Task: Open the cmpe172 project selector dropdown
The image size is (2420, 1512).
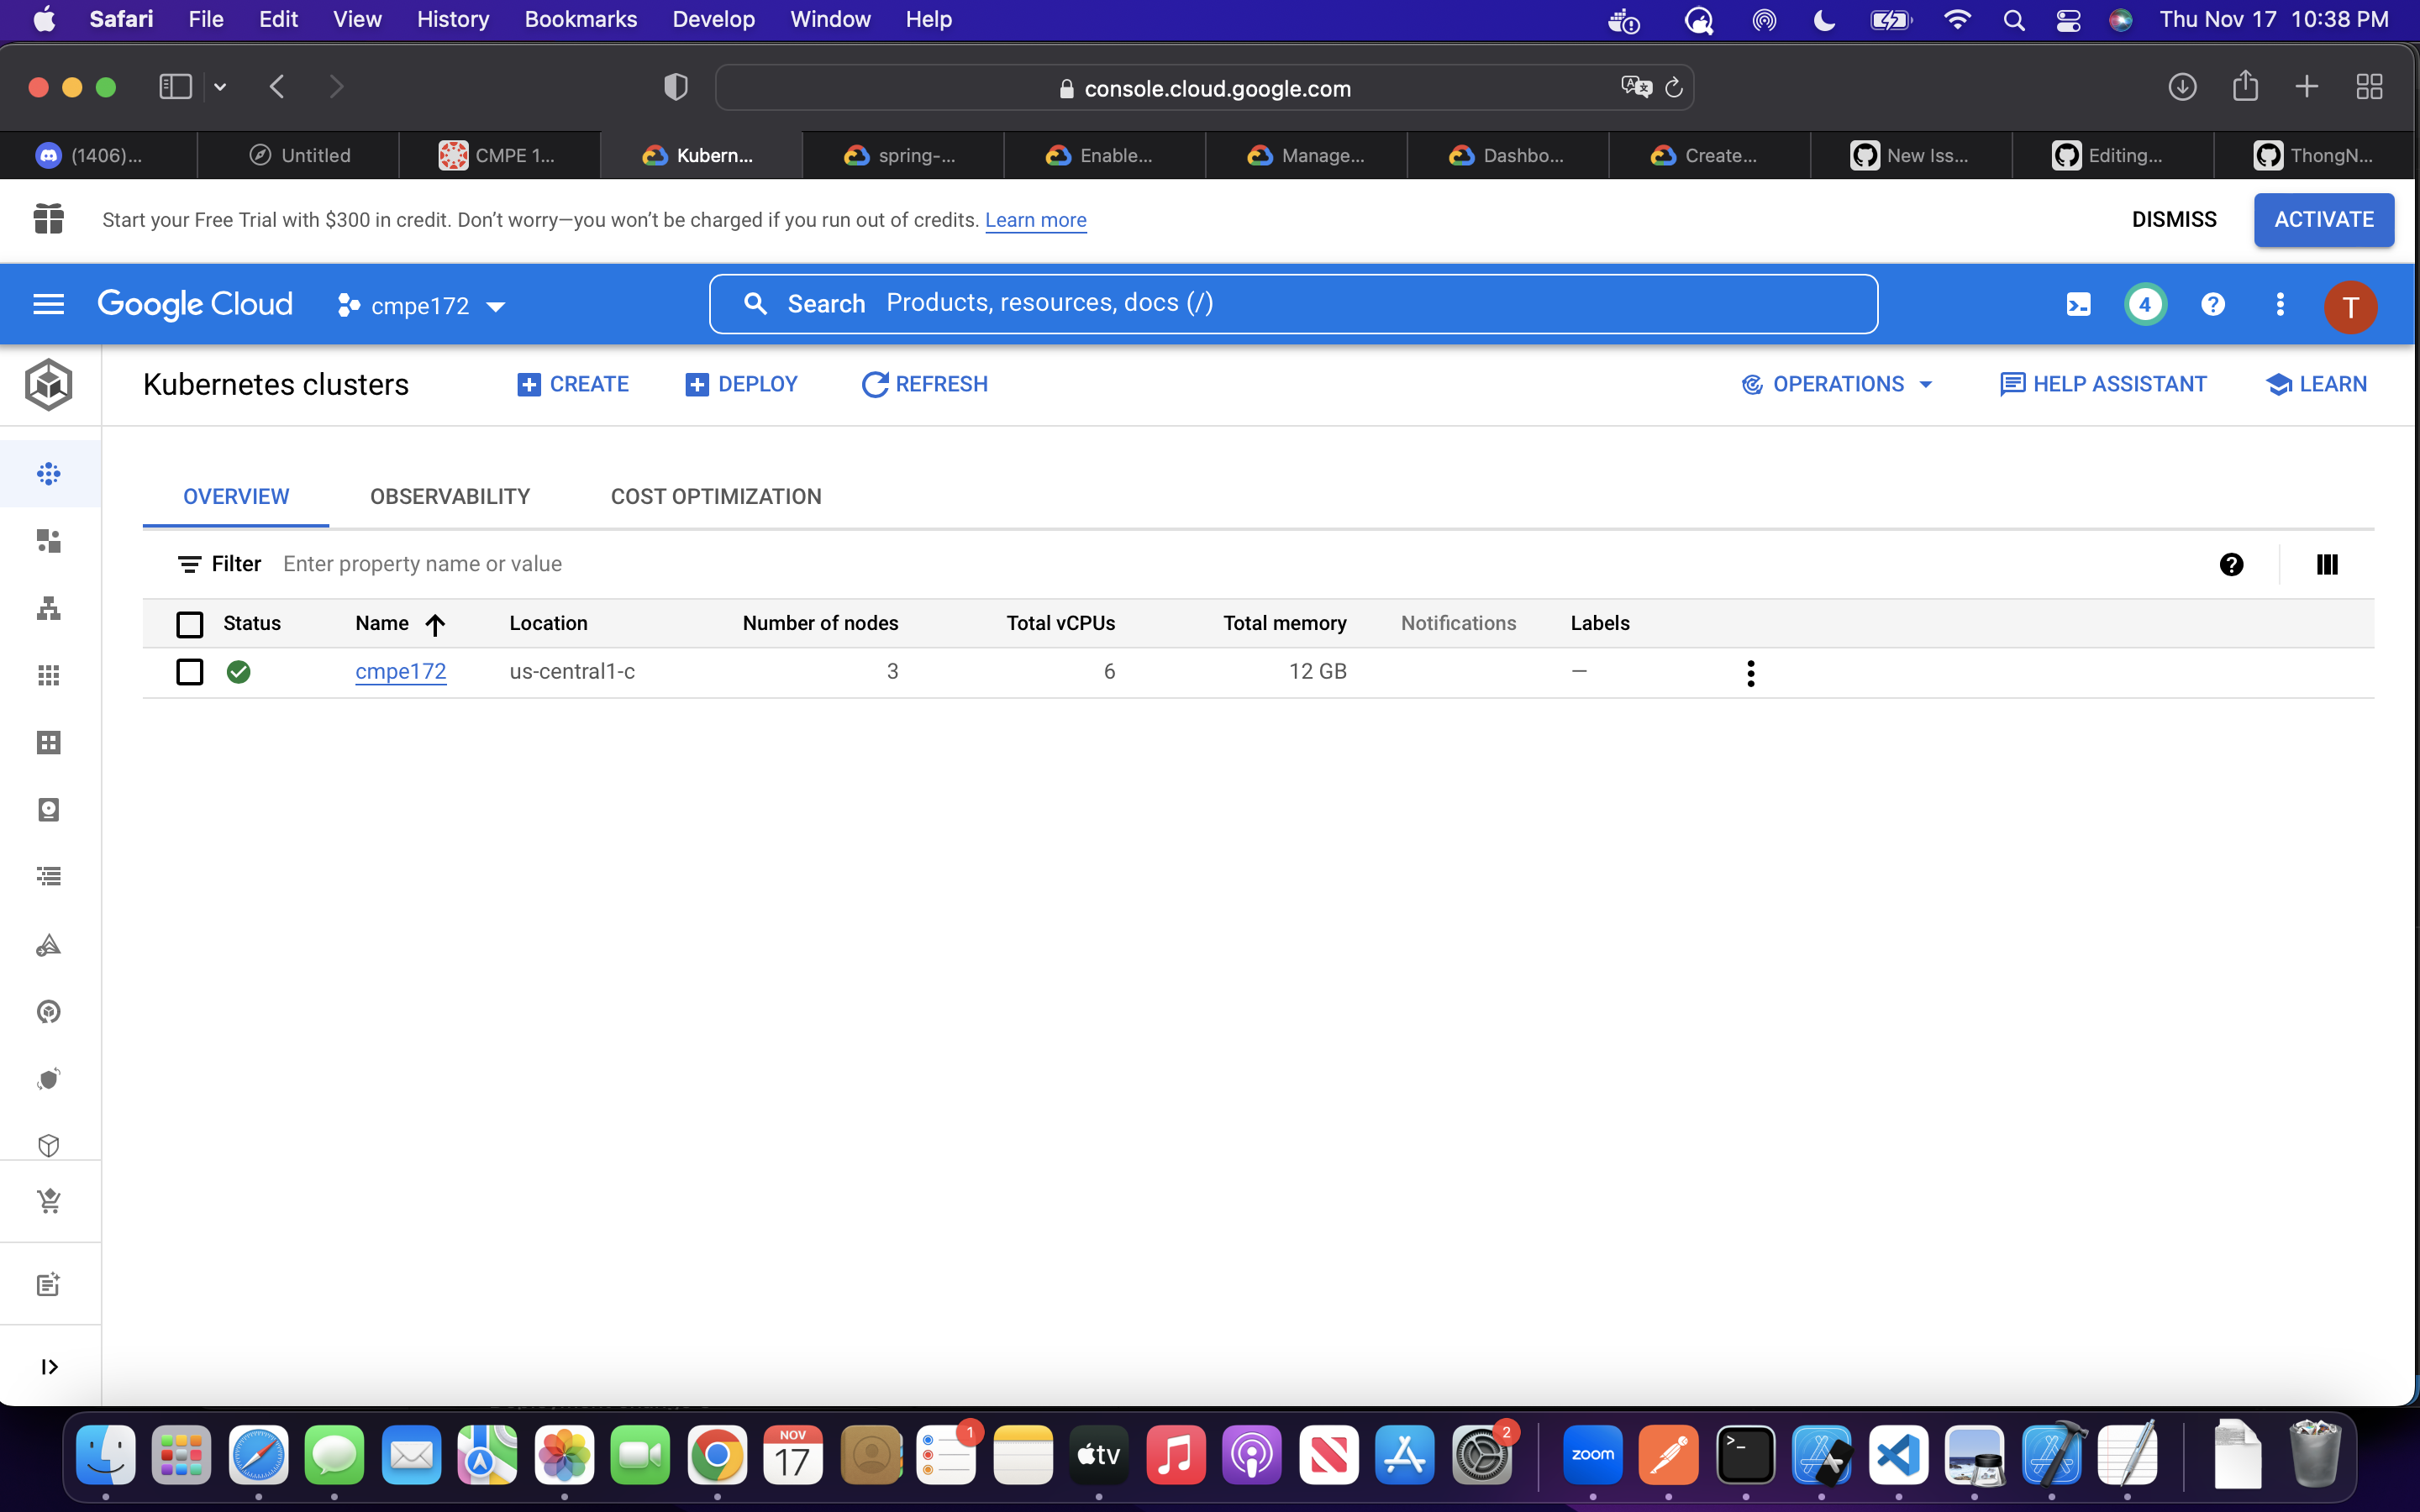Action: [422, 306]
